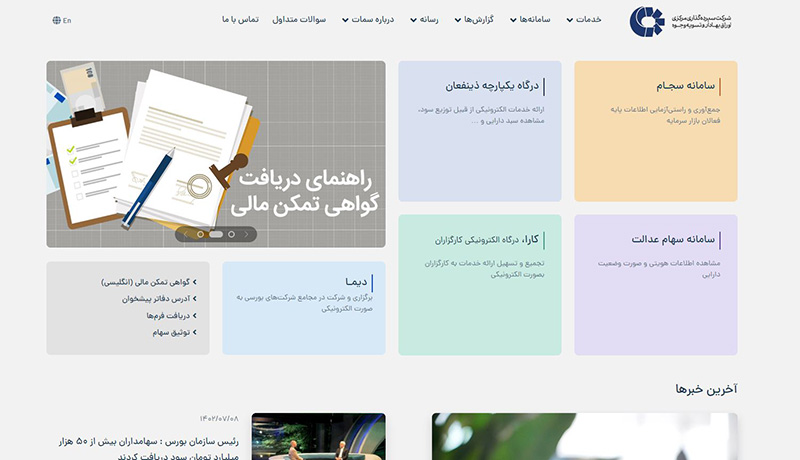This screenshot has width=800, height=460.
Task: Open the دیما card
Action: tap(304, 308)
